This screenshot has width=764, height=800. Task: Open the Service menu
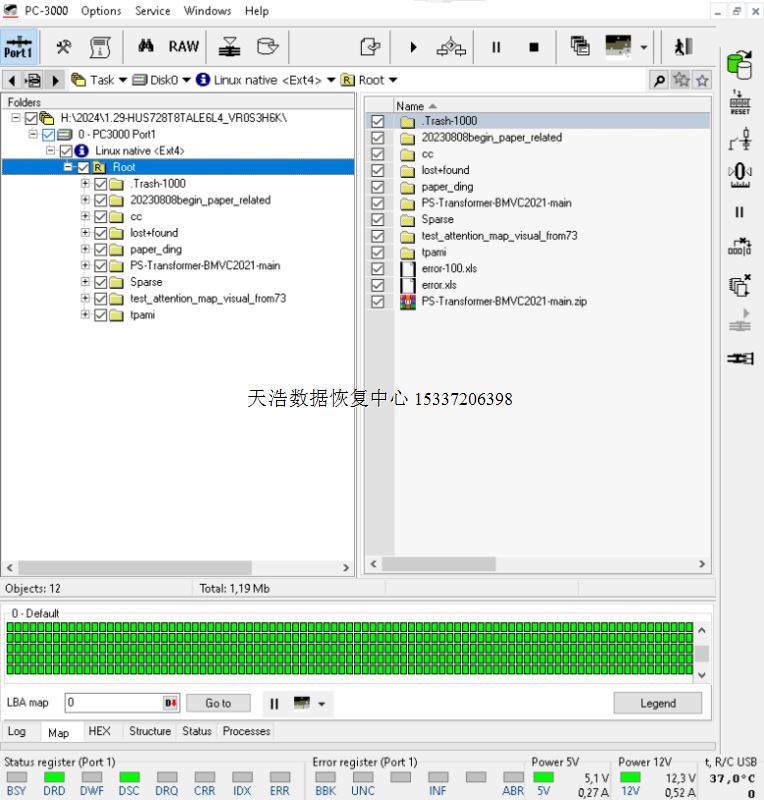[152, 11]
